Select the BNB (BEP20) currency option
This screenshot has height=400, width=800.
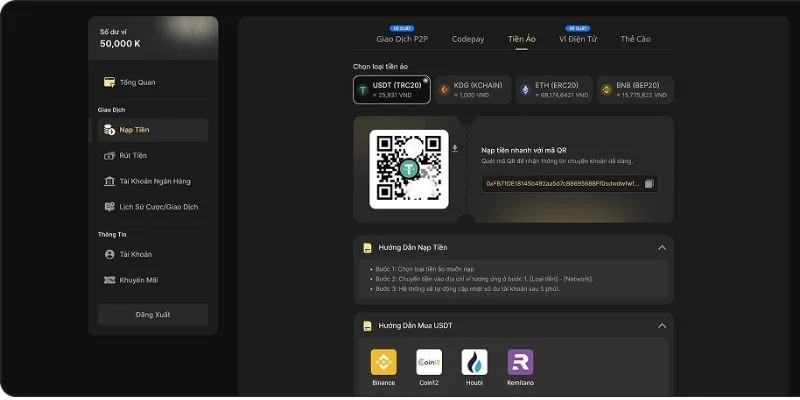635,90
